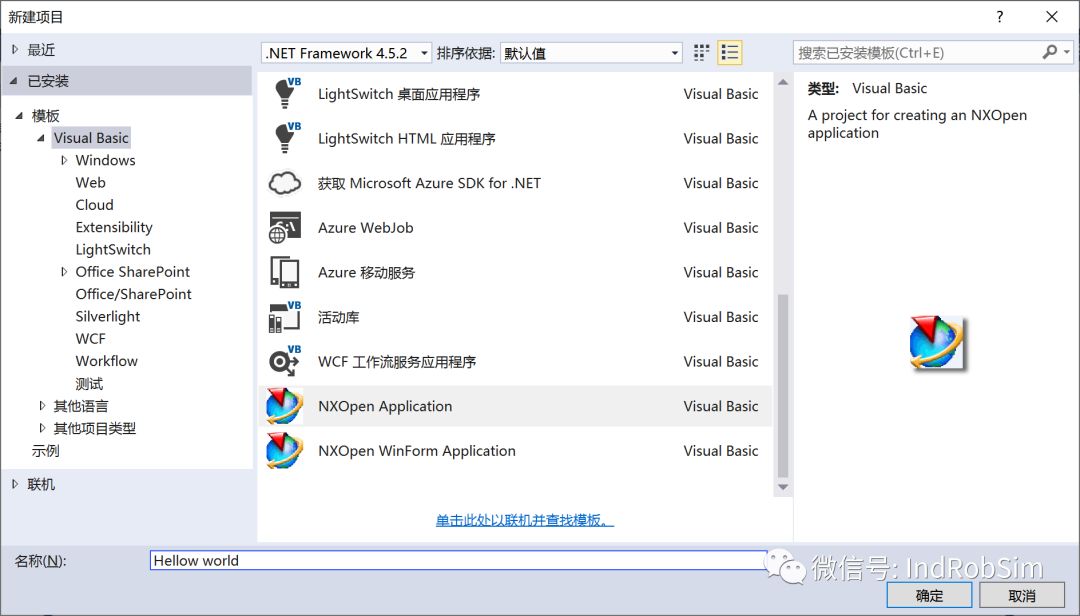Select the 测试 category

pos(90,383)
